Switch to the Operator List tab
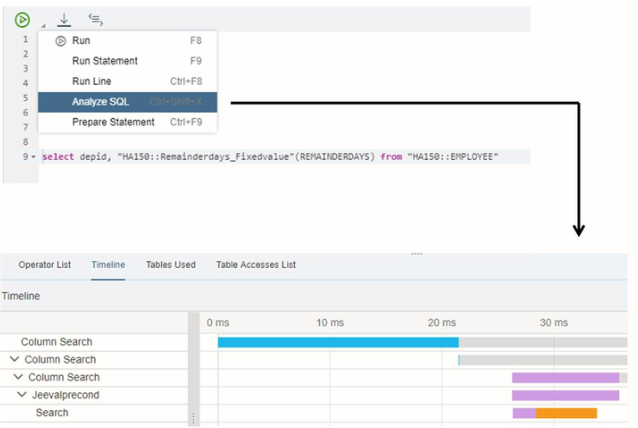 44,264
